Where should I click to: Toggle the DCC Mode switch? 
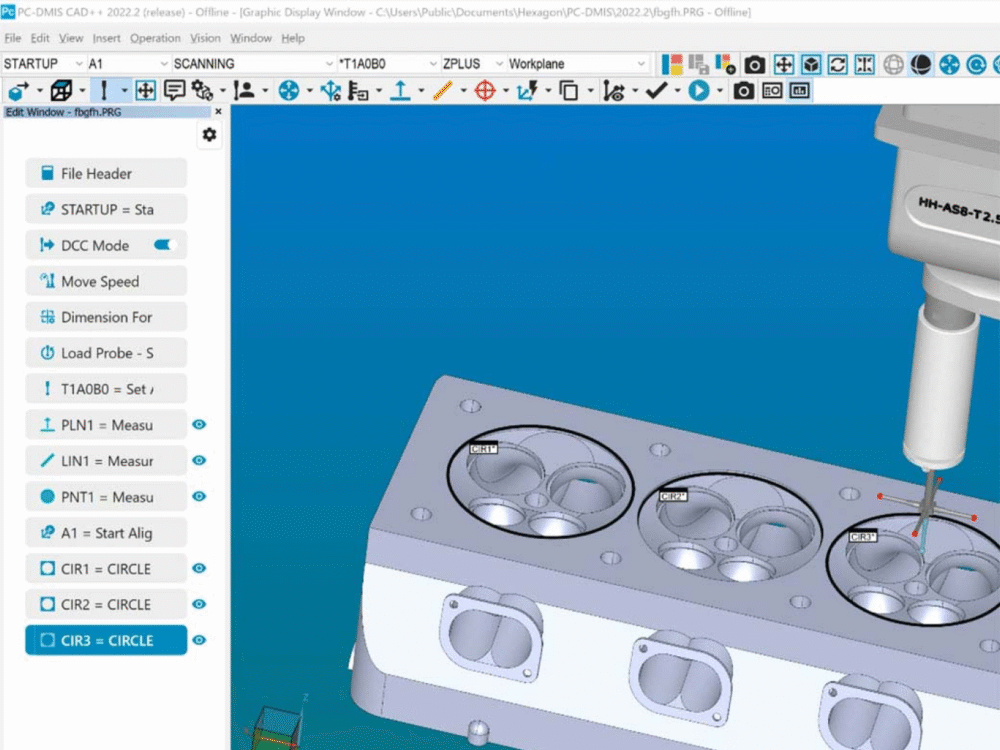(x=165, y=245)
